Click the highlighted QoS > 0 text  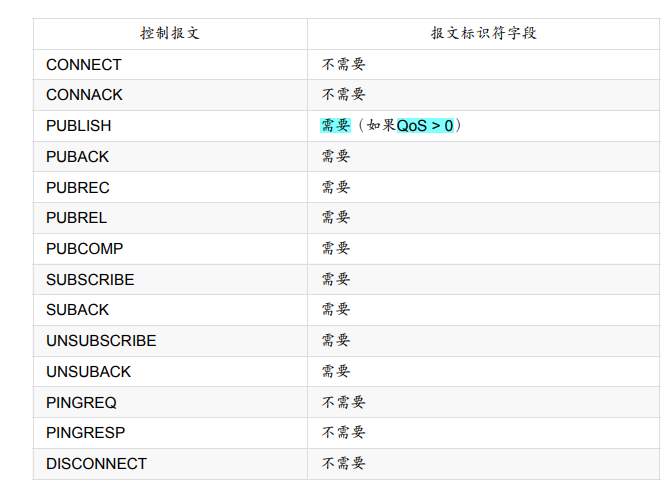[x=425, y=126]
